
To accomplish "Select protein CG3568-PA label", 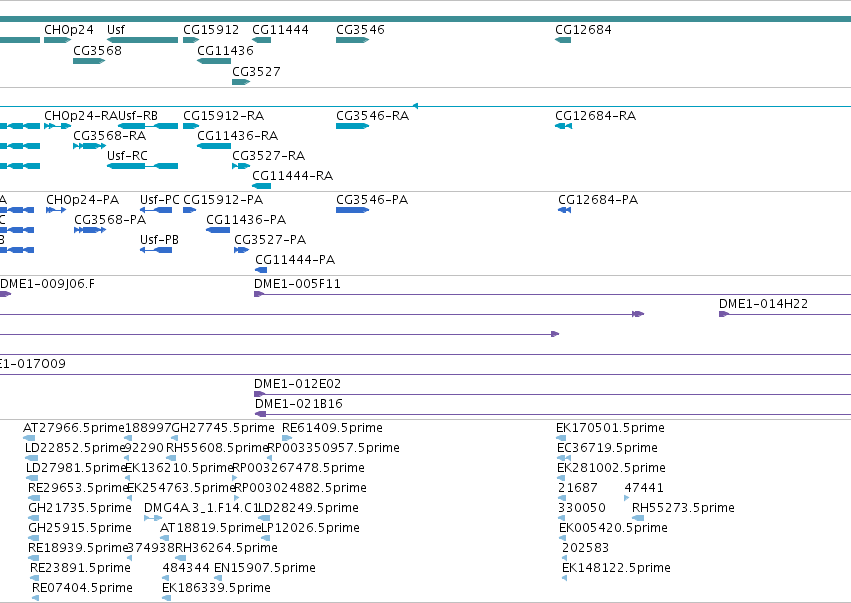I will [110, 220].
